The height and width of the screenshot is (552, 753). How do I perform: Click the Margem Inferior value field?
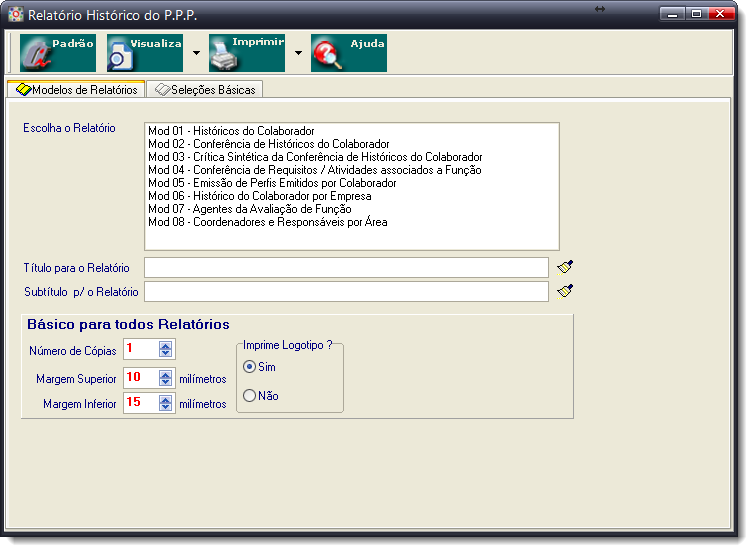tap(141, 403)
